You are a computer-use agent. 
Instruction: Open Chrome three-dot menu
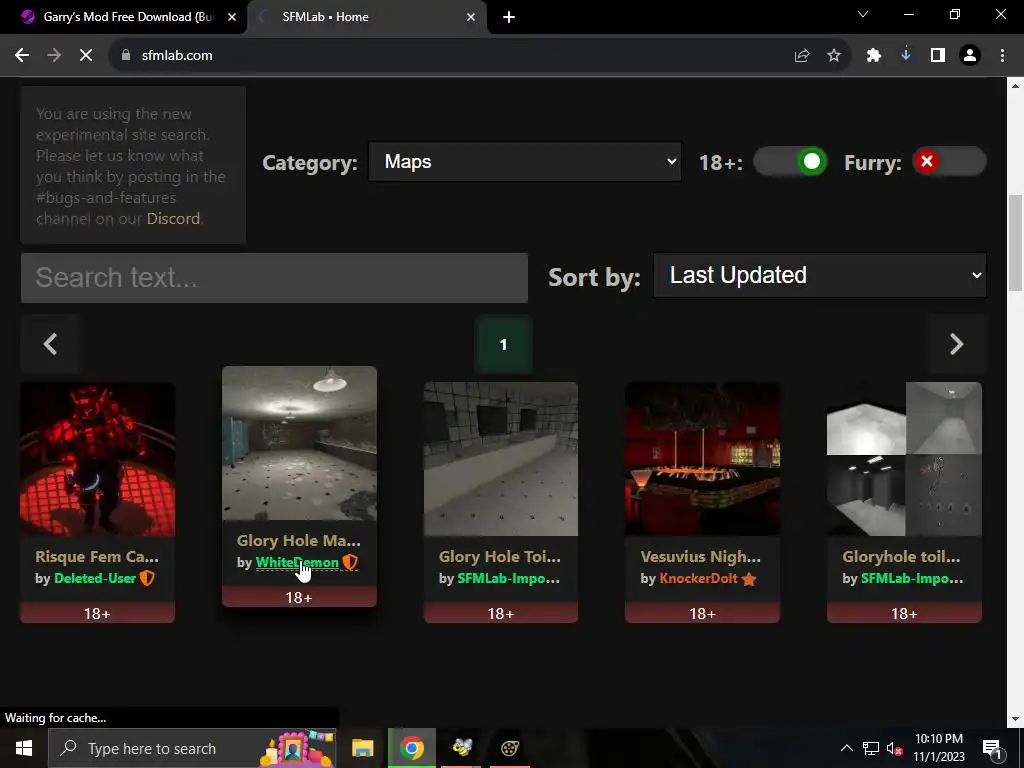pyautogui.click(x=1002, y=56)
